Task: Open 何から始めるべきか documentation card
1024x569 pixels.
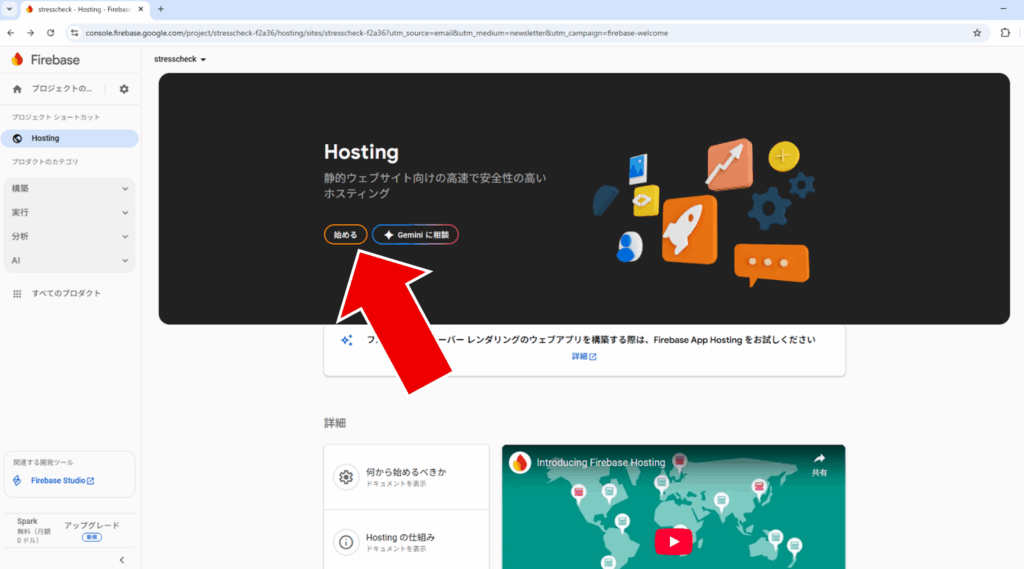Action: (406, 478)
